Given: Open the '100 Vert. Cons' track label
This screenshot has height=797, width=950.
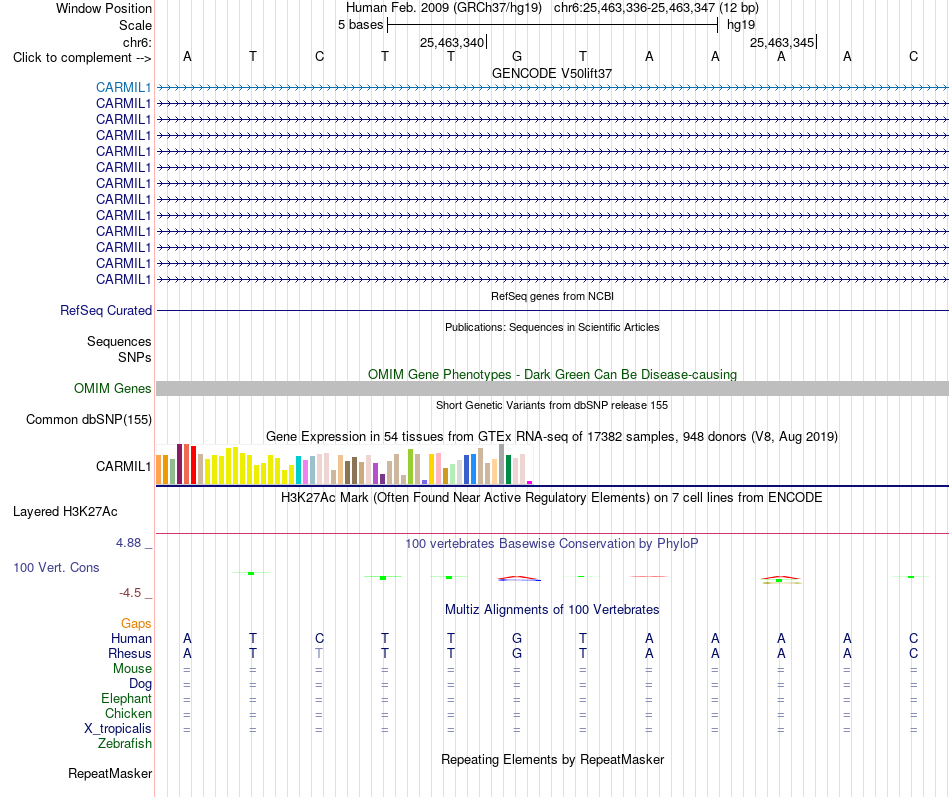Looking at the screenshot, I should point(56,567).
